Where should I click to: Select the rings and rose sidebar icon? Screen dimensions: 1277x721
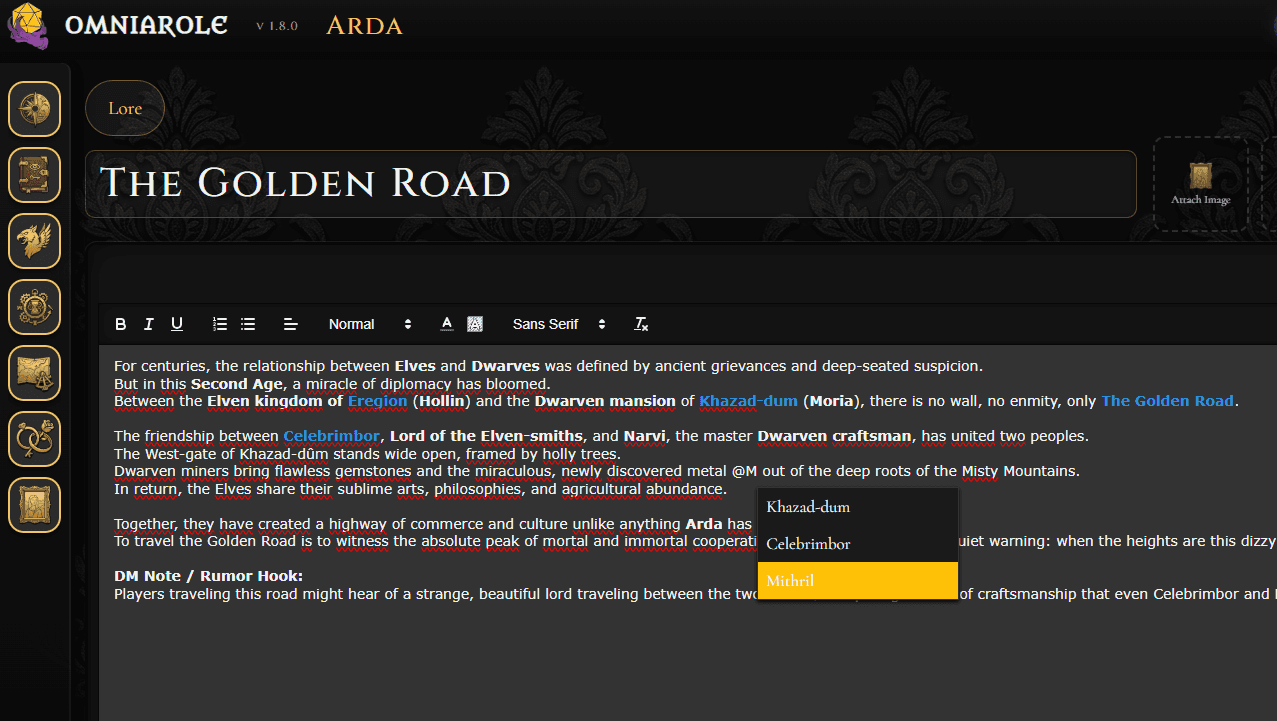(x=35, y=439)
